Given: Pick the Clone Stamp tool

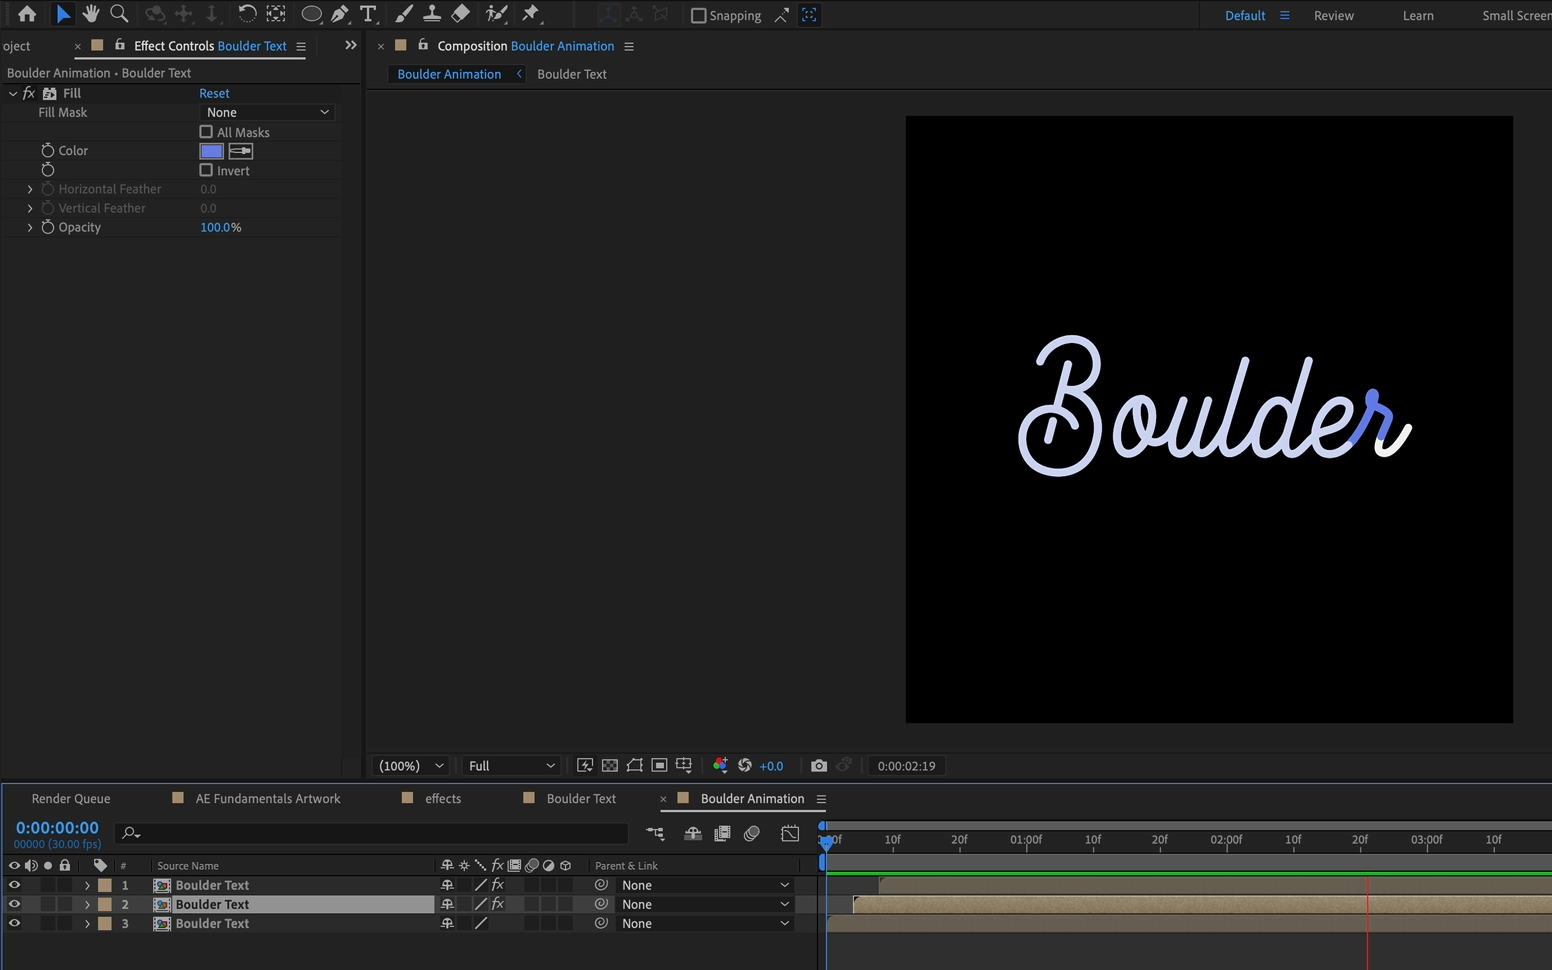Looking at the screenshot, I should (432, 14).
